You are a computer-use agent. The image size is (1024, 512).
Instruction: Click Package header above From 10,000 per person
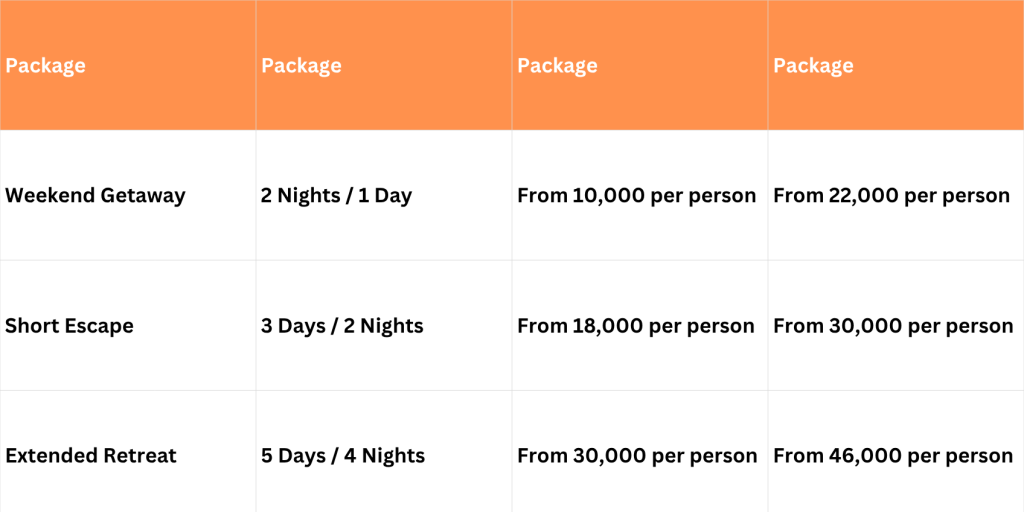[x=557, y=66]
